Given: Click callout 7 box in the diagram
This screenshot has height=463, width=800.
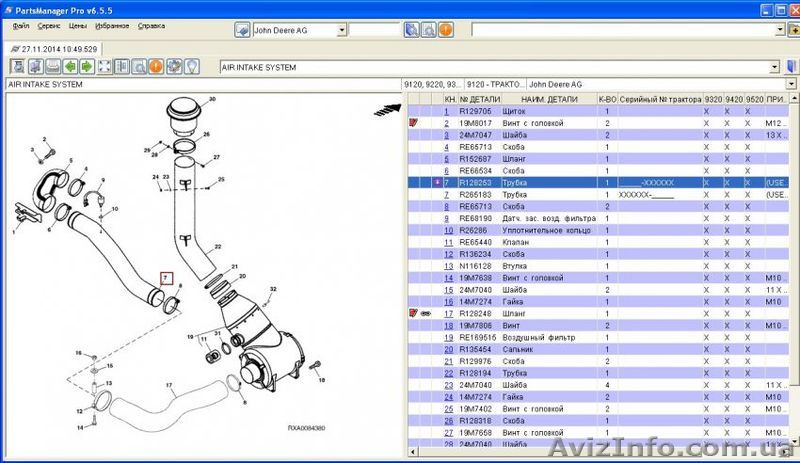Looking at the screenshot, I should [167, 277].
